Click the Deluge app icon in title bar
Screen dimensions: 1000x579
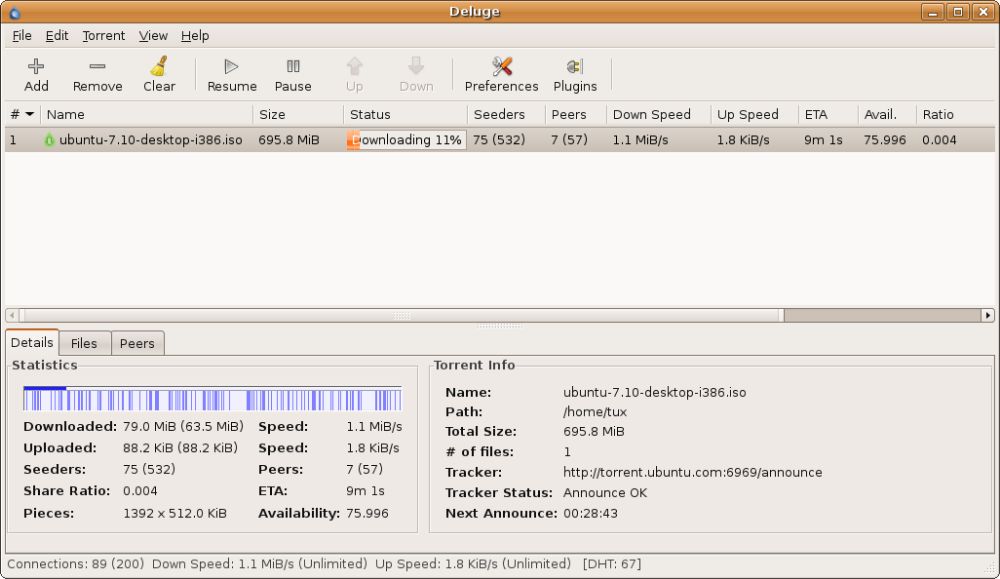click(x=14, y=12)
